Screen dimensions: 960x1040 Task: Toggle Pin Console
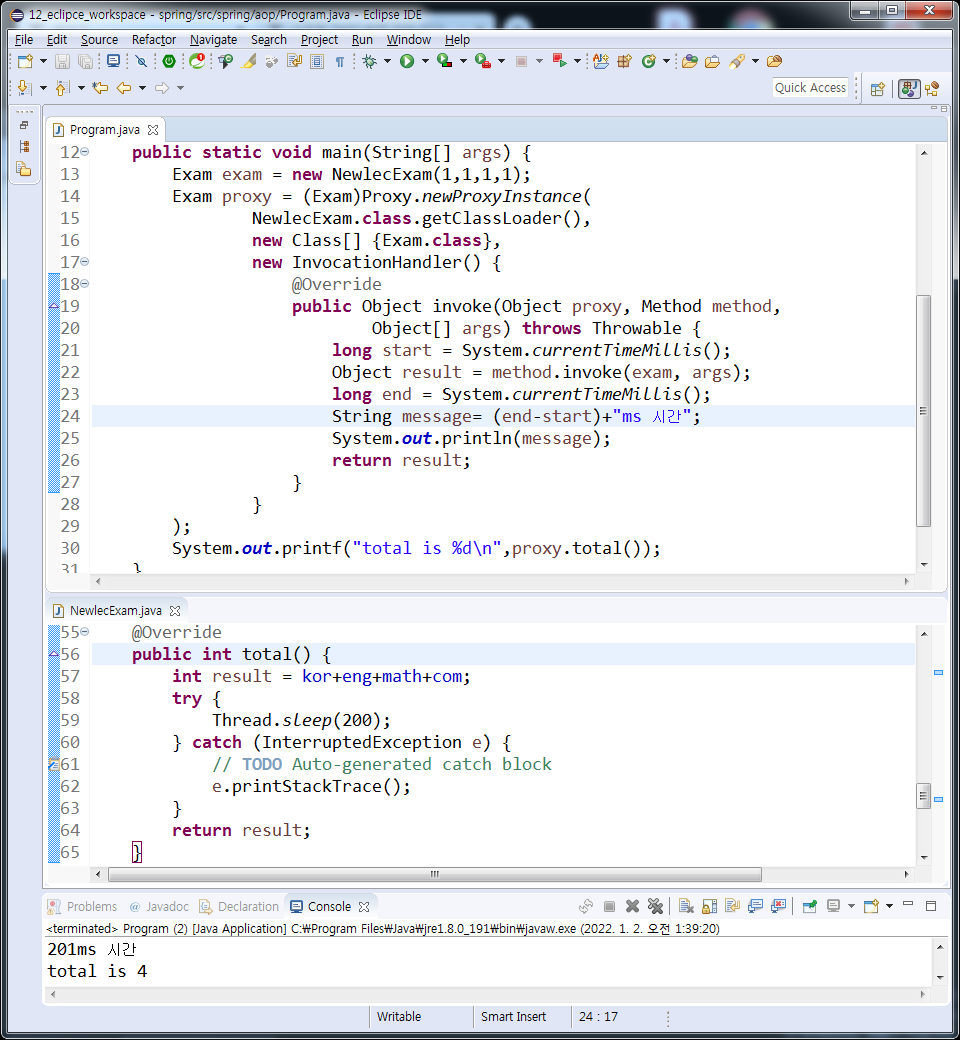coord(809,906)
